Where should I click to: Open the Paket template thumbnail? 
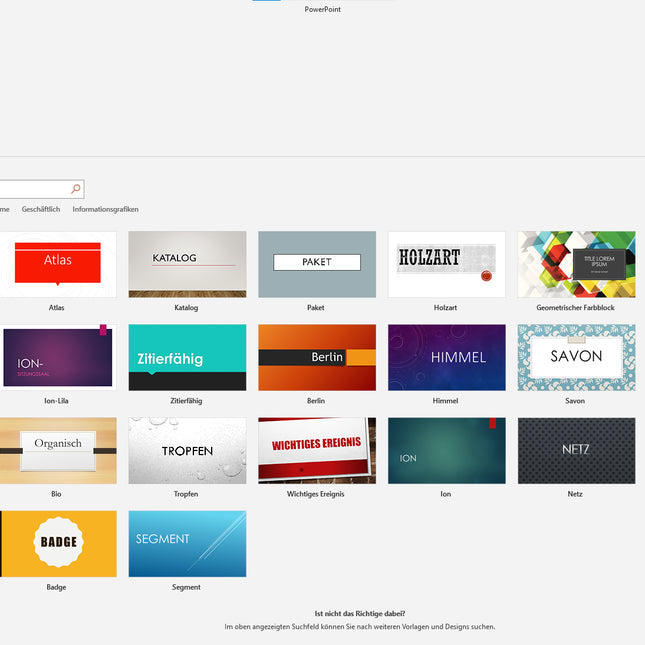click(x=317, y=264)
